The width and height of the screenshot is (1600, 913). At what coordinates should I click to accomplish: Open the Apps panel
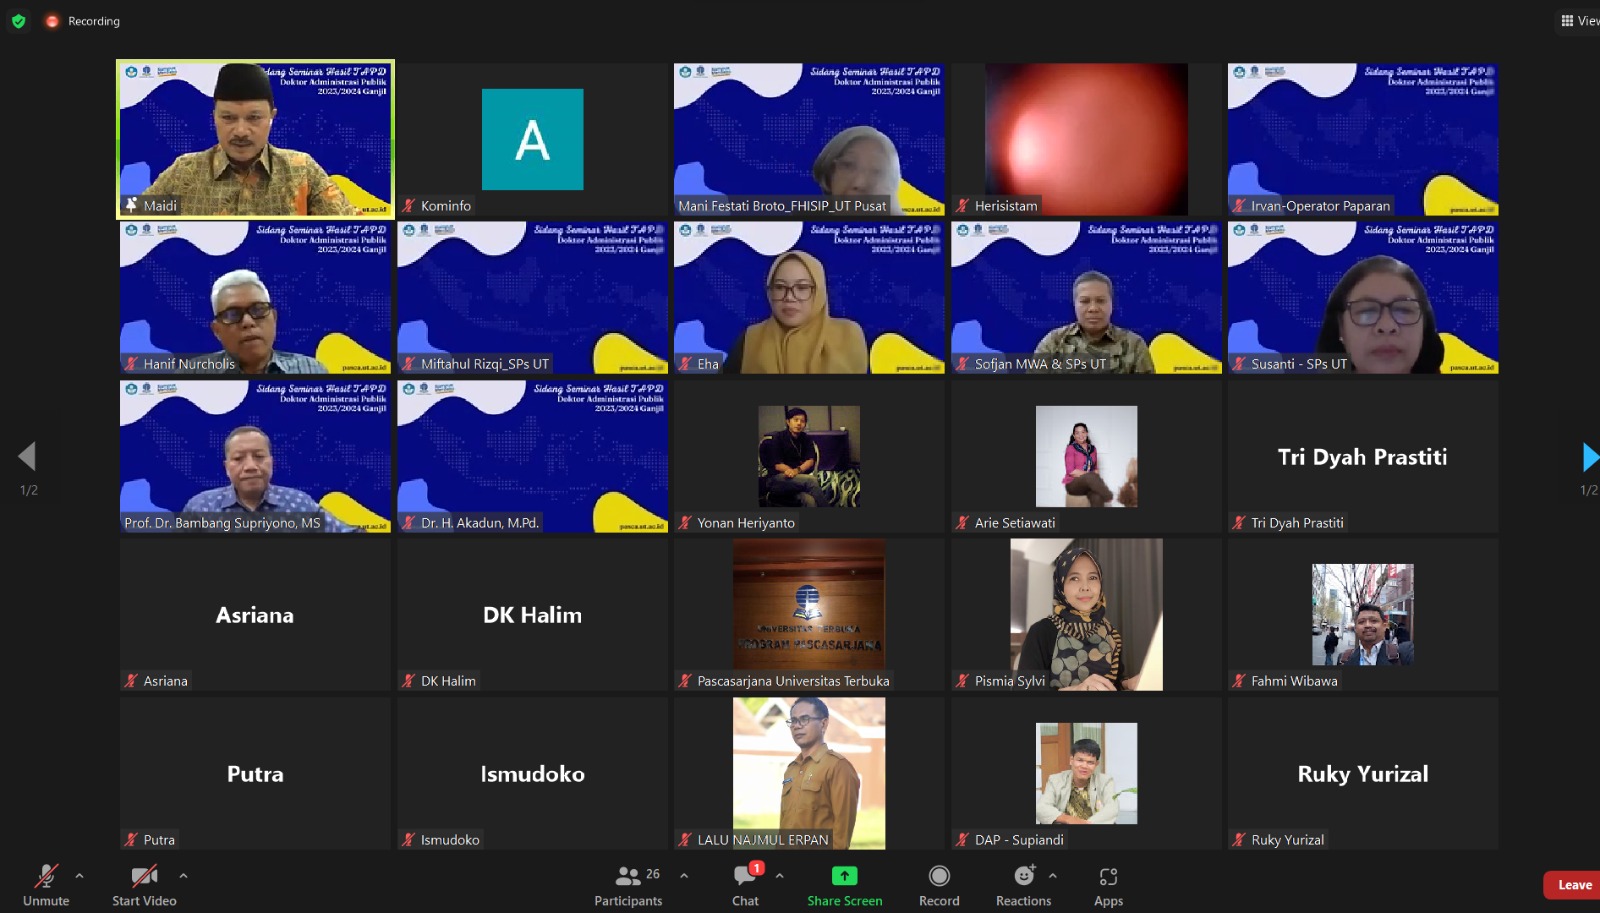(x=1108, y=884)
